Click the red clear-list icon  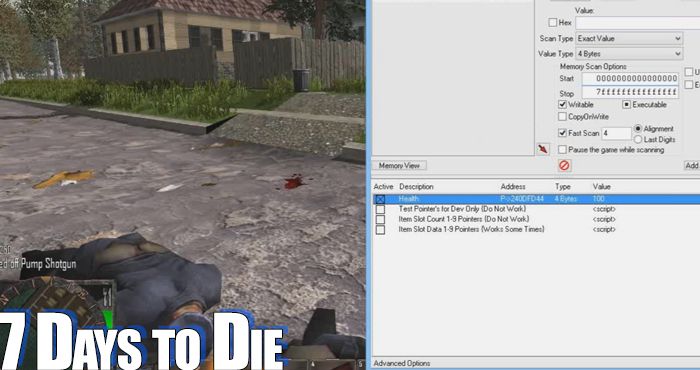[x=564, y=166]
